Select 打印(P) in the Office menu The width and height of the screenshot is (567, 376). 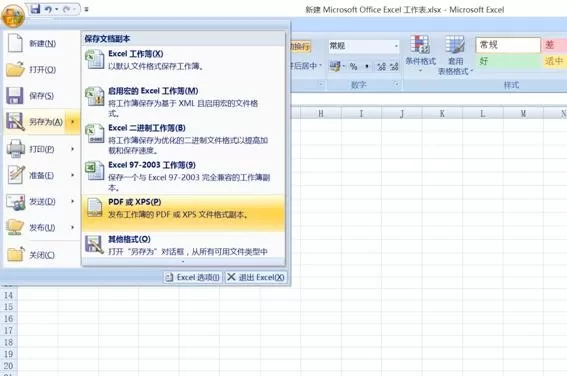coord(42,149)
